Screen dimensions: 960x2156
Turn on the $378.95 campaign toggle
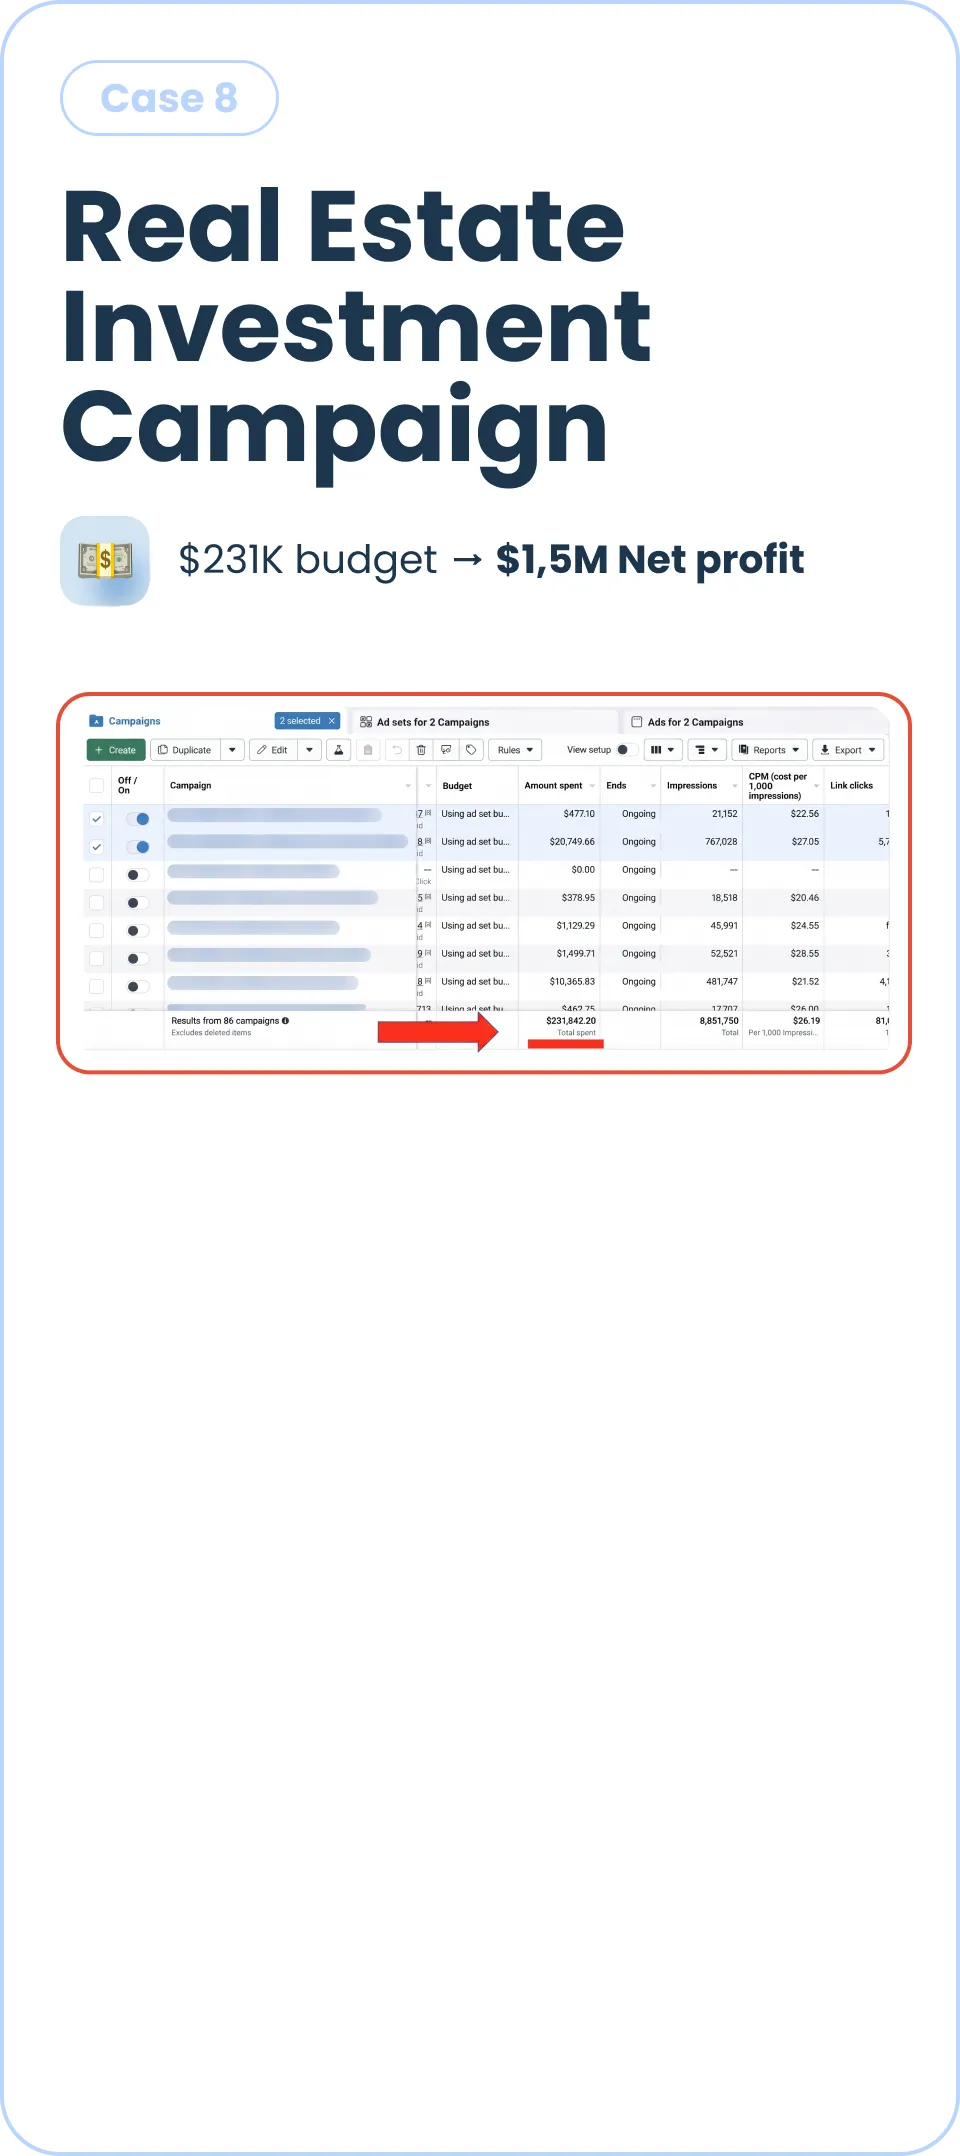click(138, 903)
